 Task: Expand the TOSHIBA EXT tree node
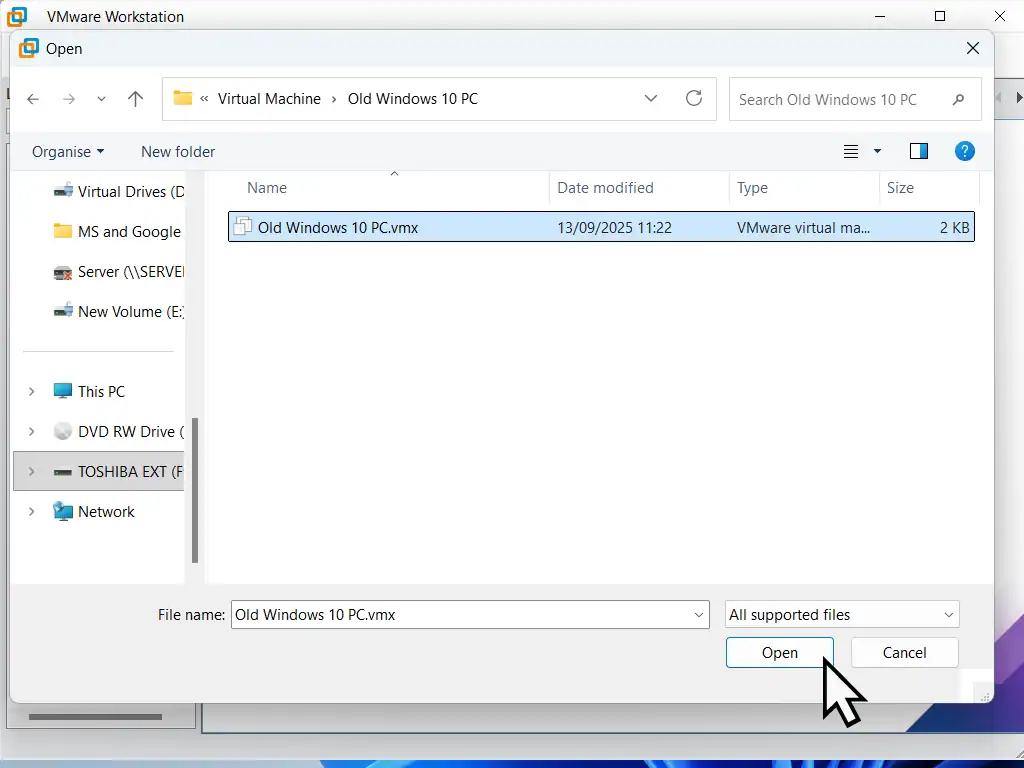[x=31, y=472]
